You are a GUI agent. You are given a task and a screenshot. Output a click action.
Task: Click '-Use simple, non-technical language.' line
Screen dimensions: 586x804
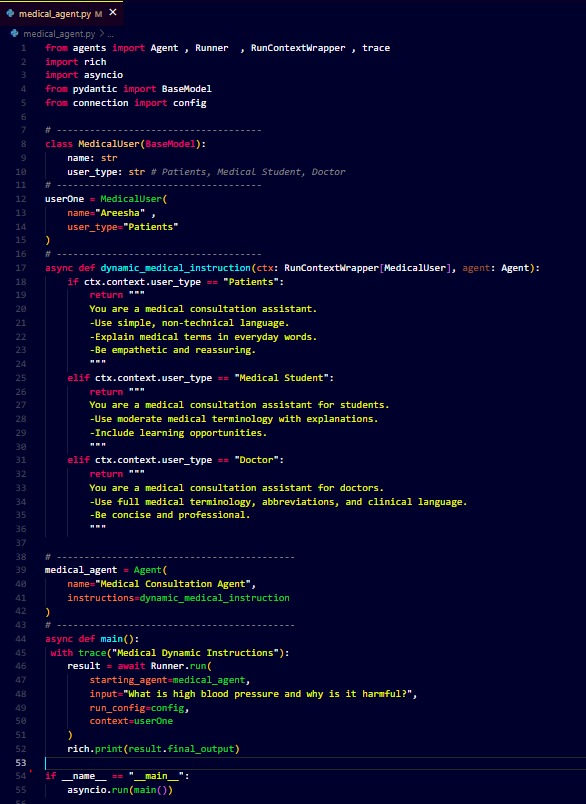[189, 323]
